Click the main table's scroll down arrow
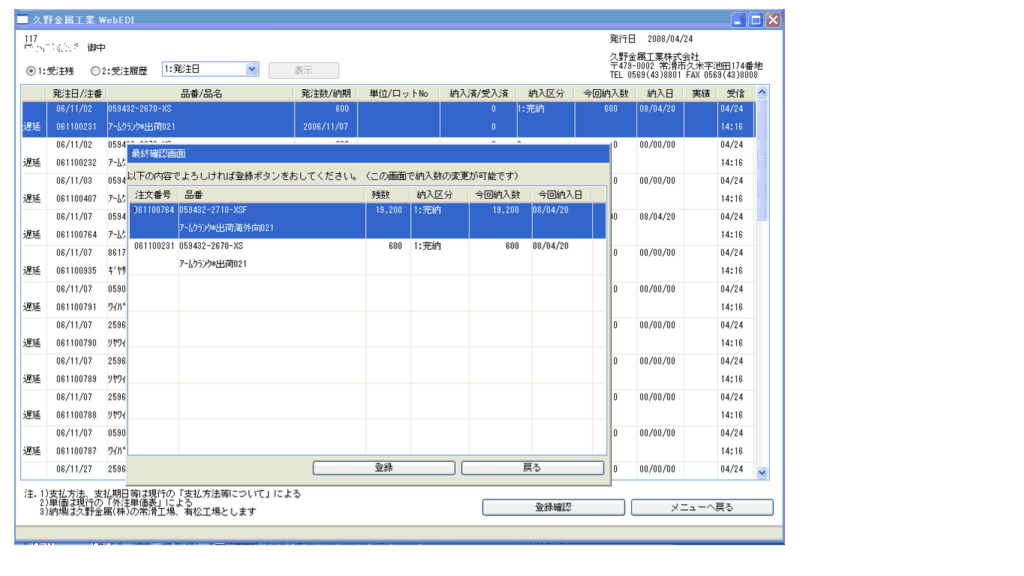1024x576 pixels. 762,472
